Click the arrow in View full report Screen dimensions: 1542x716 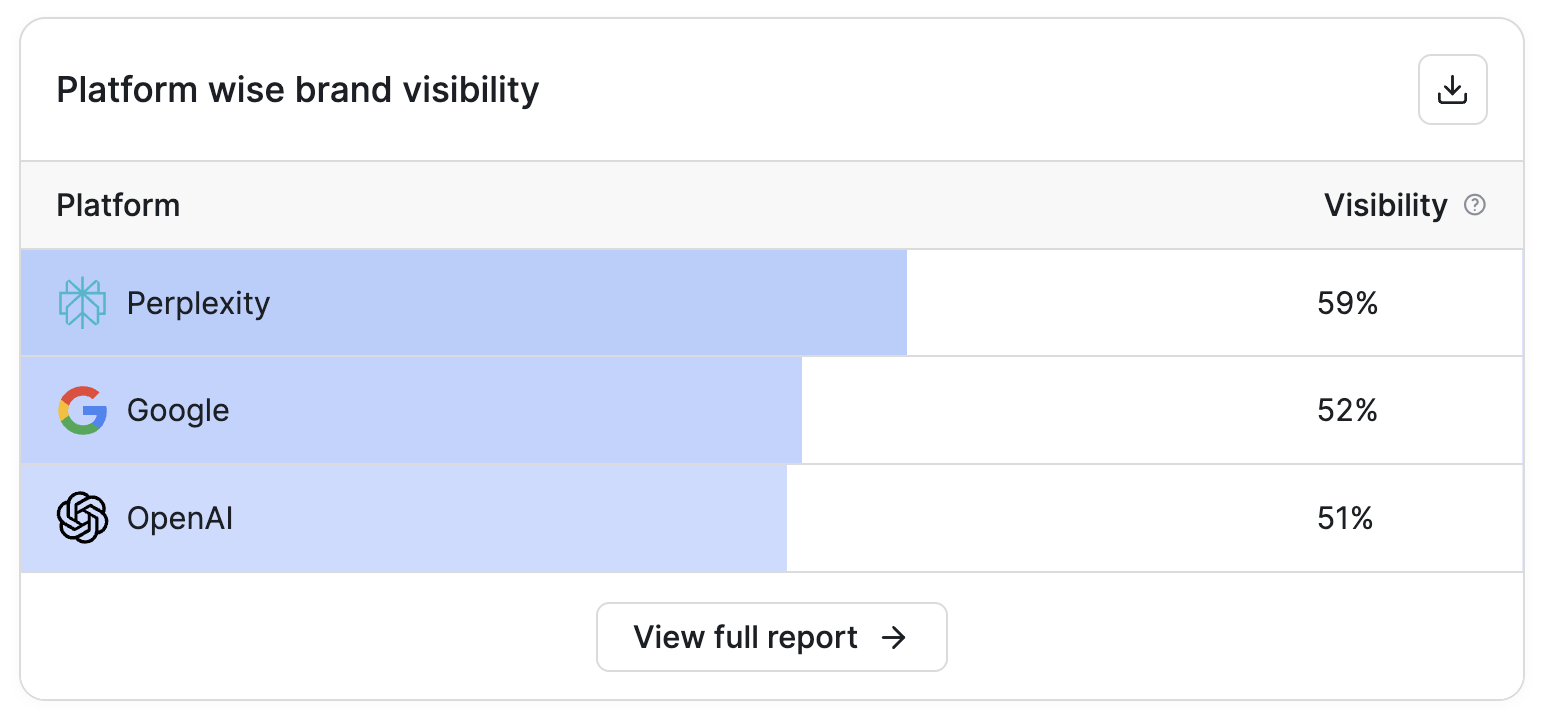893,637
